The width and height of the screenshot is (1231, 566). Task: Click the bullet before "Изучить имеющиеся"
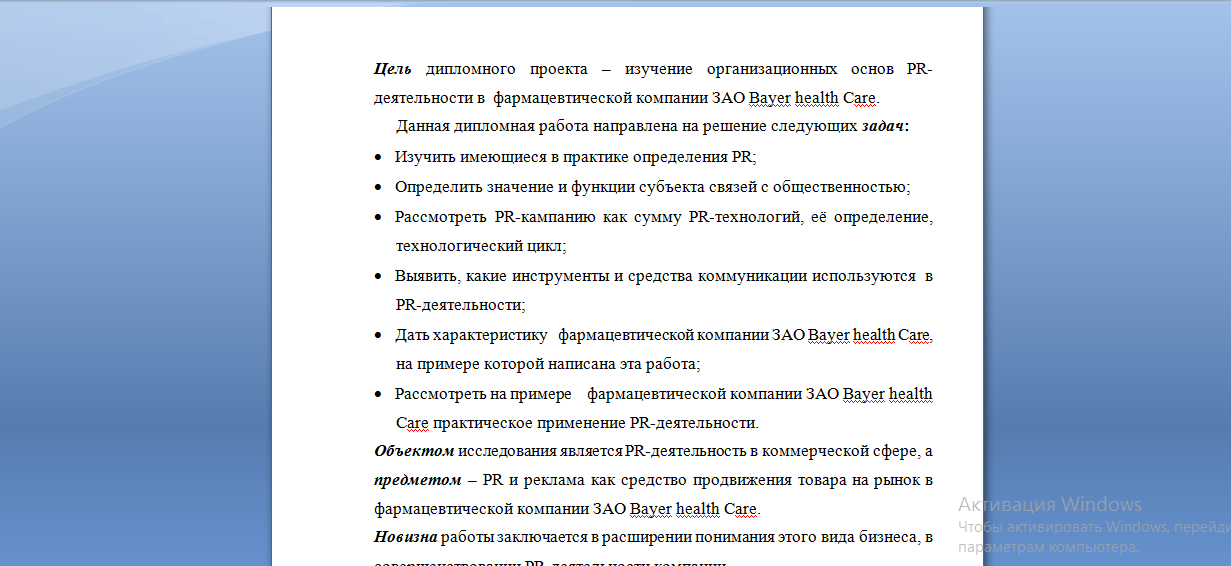coord(378,158)
